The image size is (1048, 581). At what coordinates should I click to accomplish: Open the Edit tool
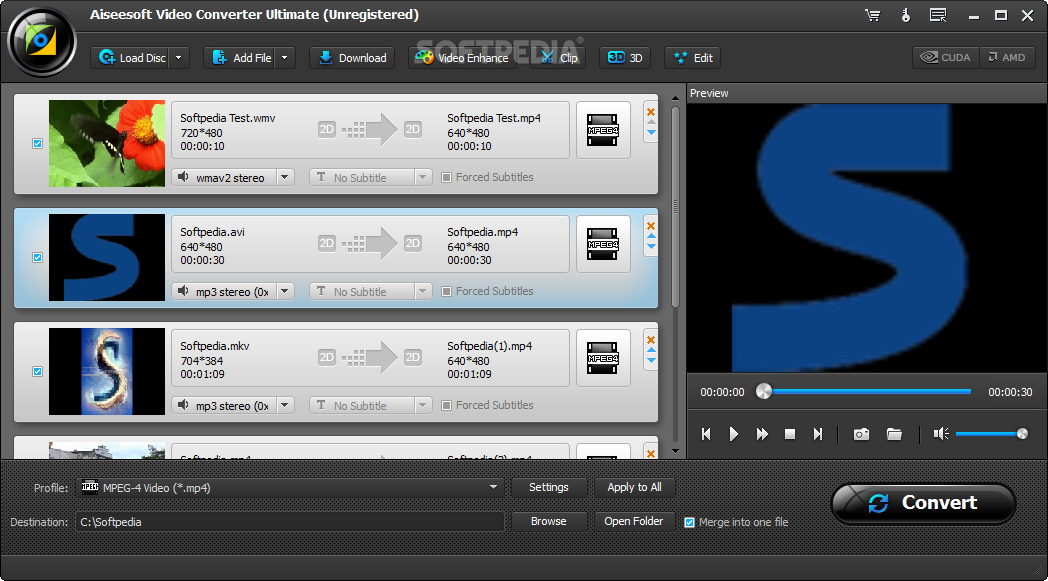click(693, 57)
